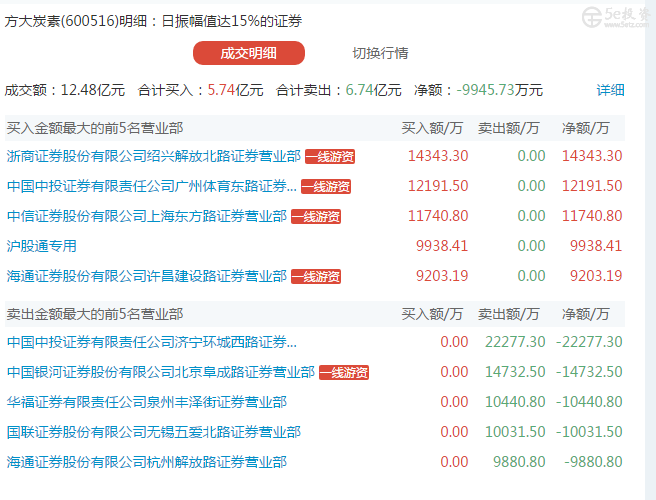Open 浙商证券绍兴解放北路证券营业部 link

click(154, 156)
